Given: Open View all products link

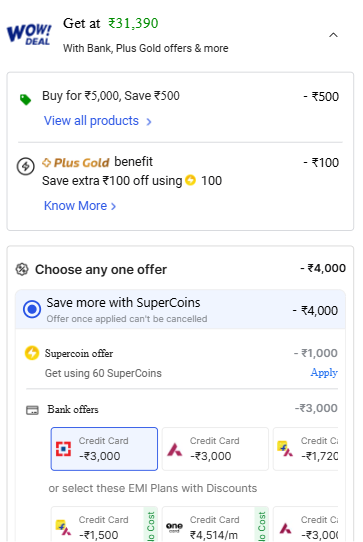Looking at the screenshot, I should [x=91, y=121].
